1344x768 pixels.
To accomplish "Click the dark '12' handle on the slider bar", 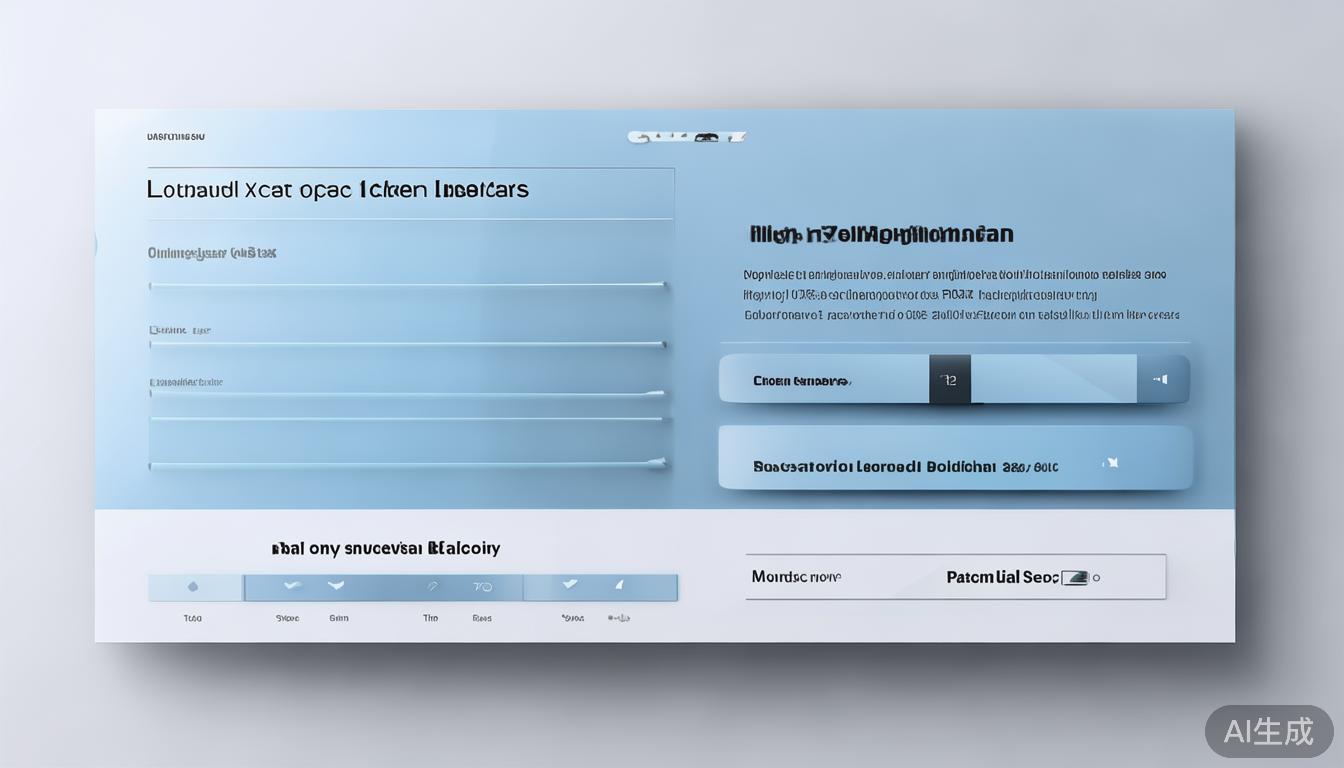I will pos(950,380).
